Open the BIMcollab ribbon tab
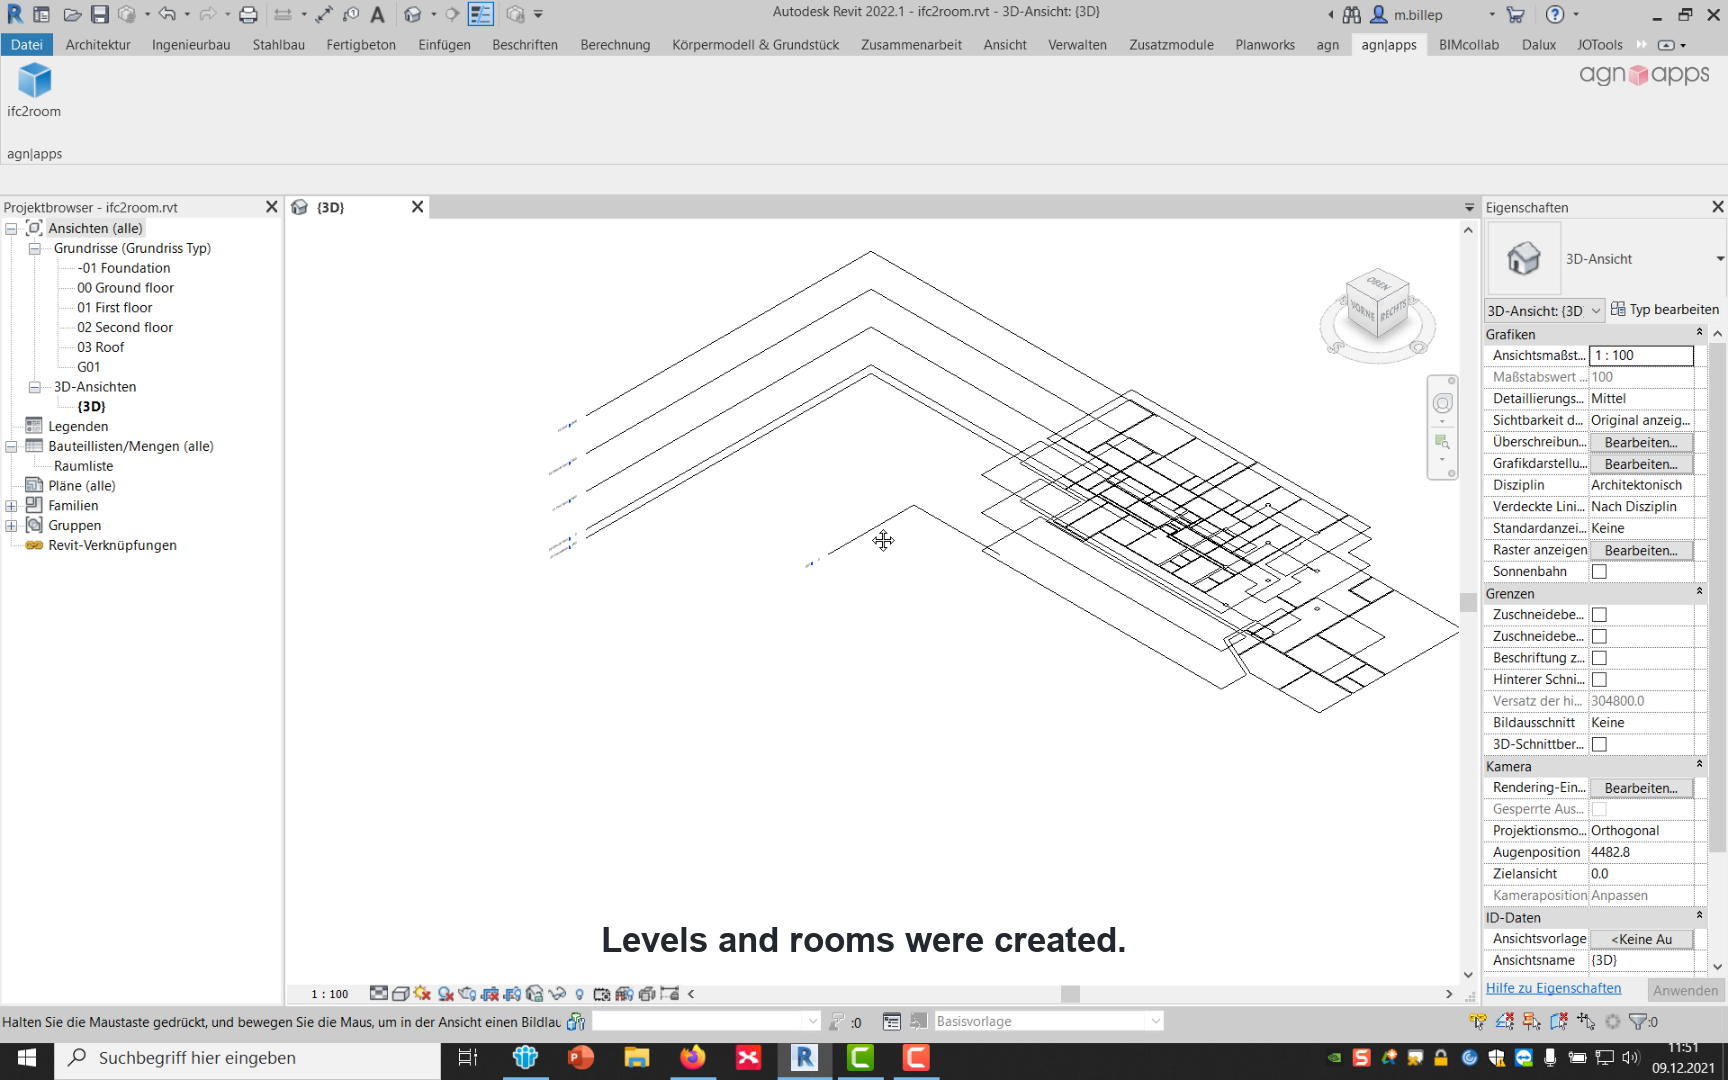Viewport: 1728px width, 1080px height. tap(1469, 45)
